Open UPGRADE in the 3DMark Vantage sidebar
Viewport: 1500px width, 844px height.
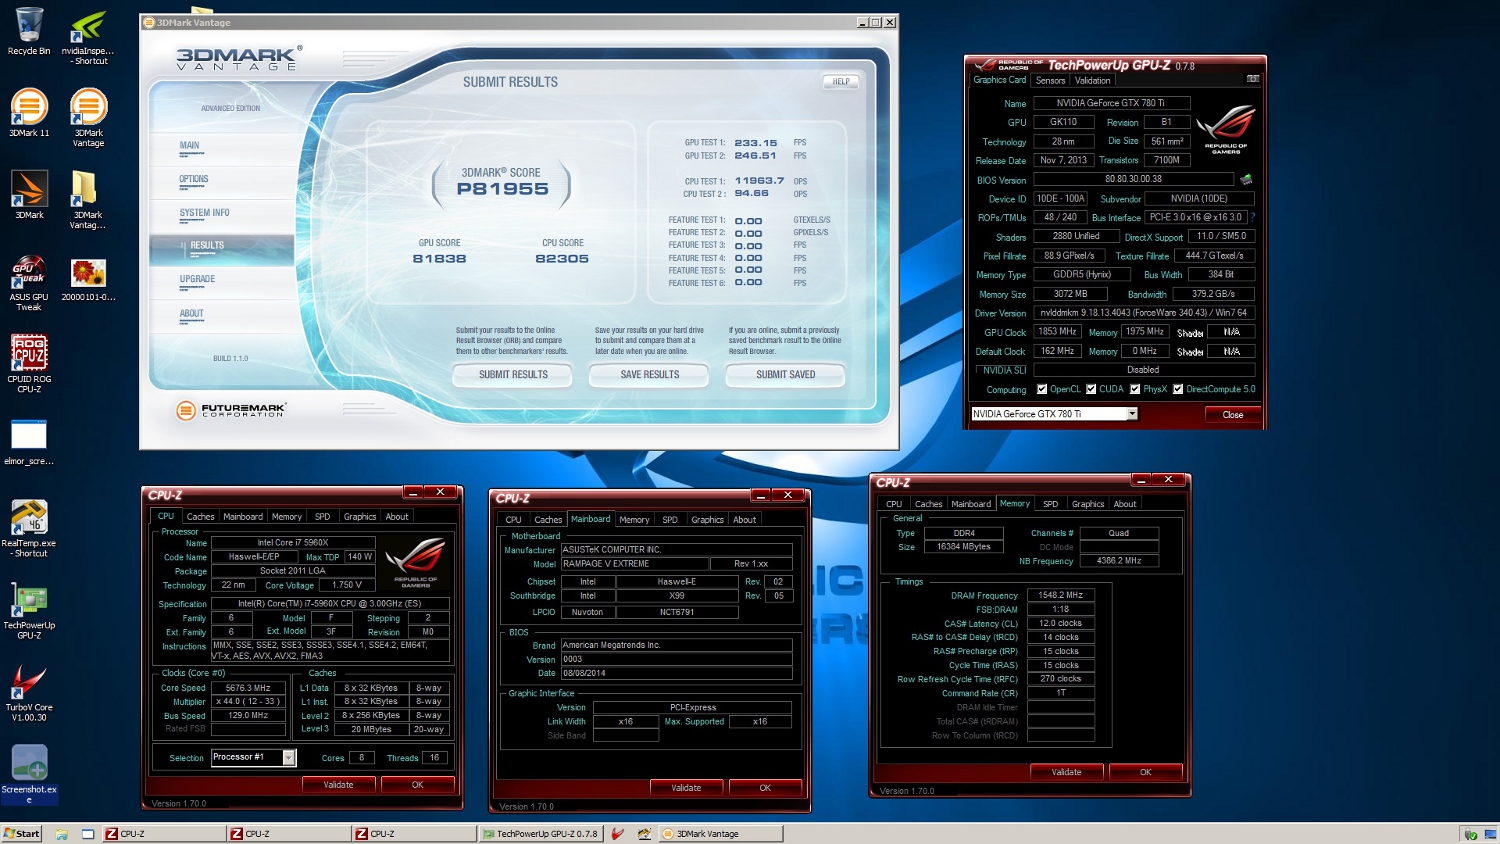coord(198,280)
